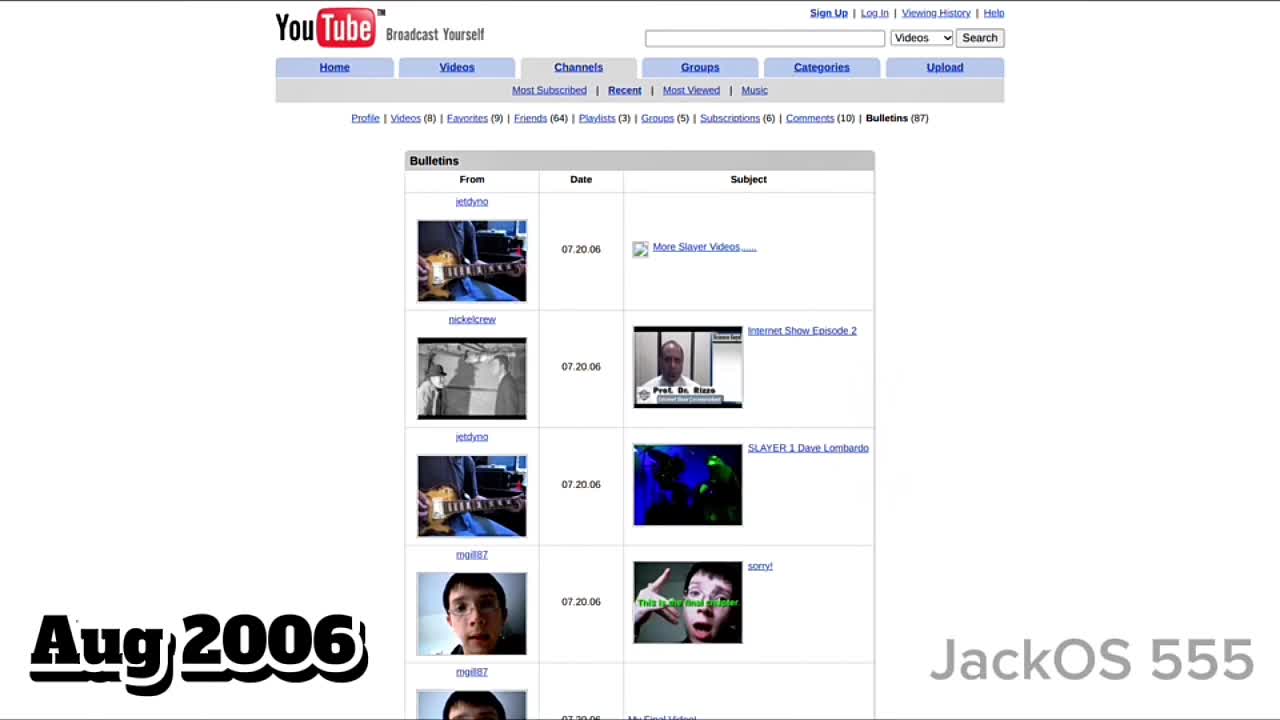This screenshot has width=1280, height=720.
Task: Click the Date column header
Action: point(581,180)
